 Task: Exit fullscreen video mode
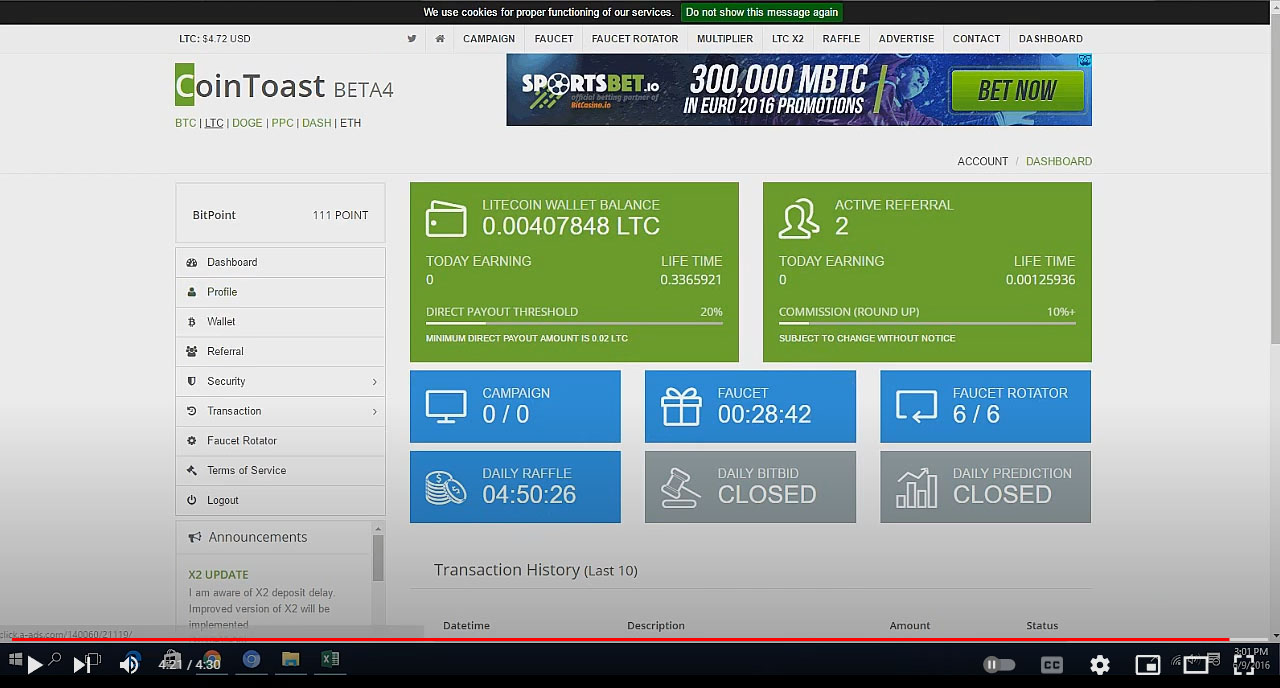click(1244, 664)
